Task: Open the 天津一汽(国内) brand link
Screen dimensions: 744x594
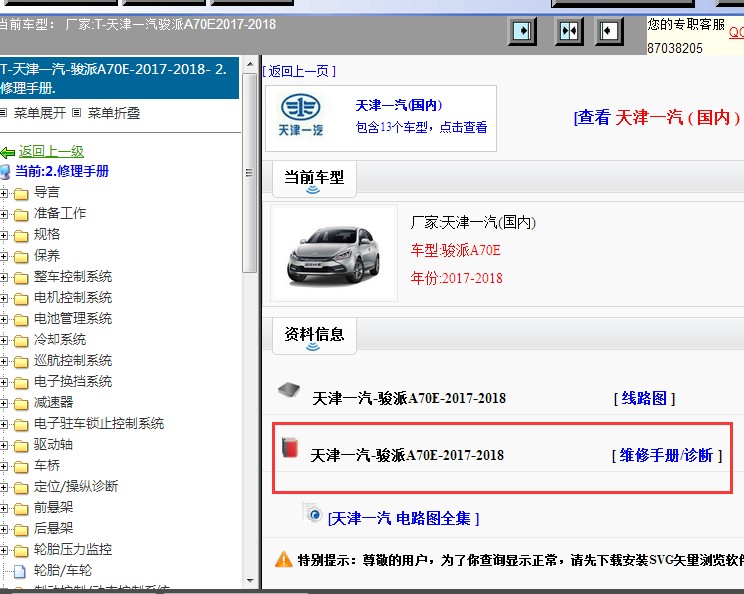Action: [x=399, y=105]
